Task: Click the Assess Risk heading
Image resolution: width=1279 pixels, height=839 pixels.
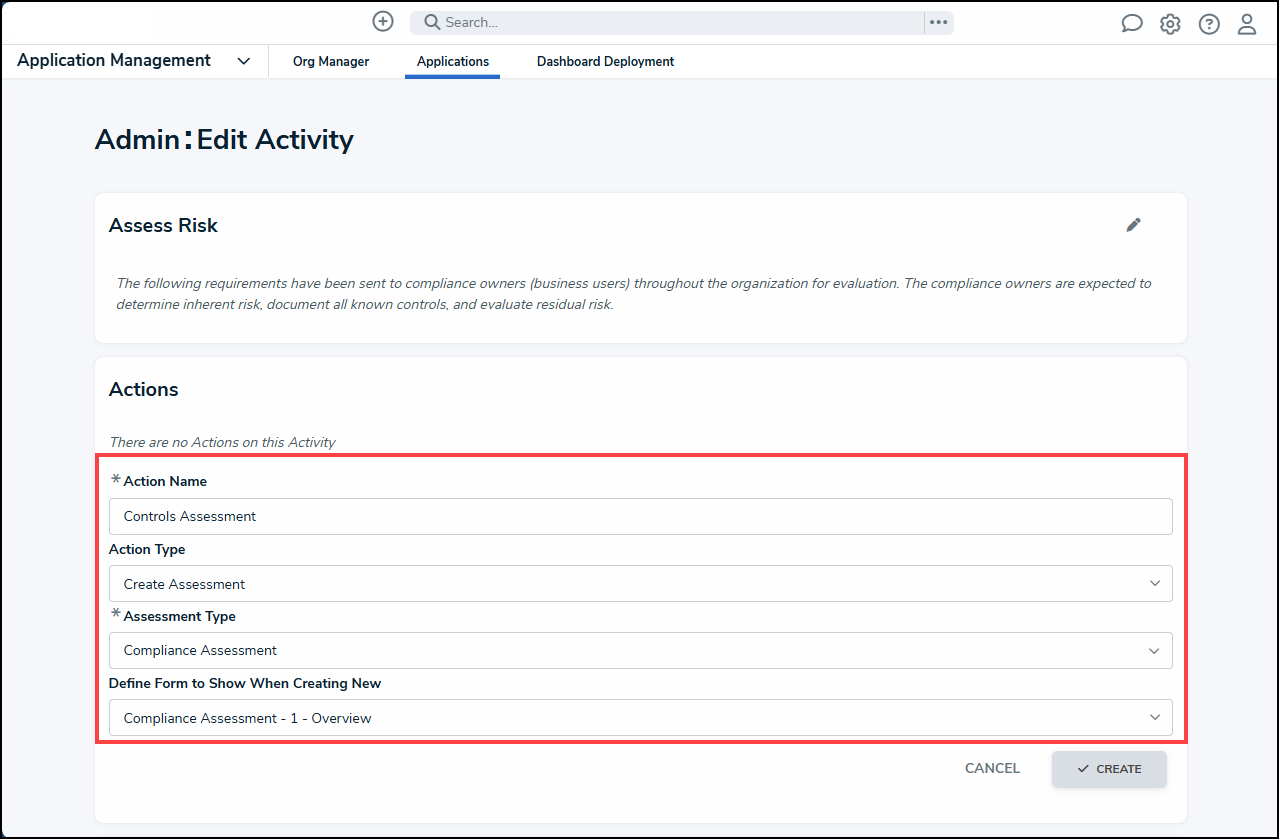Action: tap(163, 226)
